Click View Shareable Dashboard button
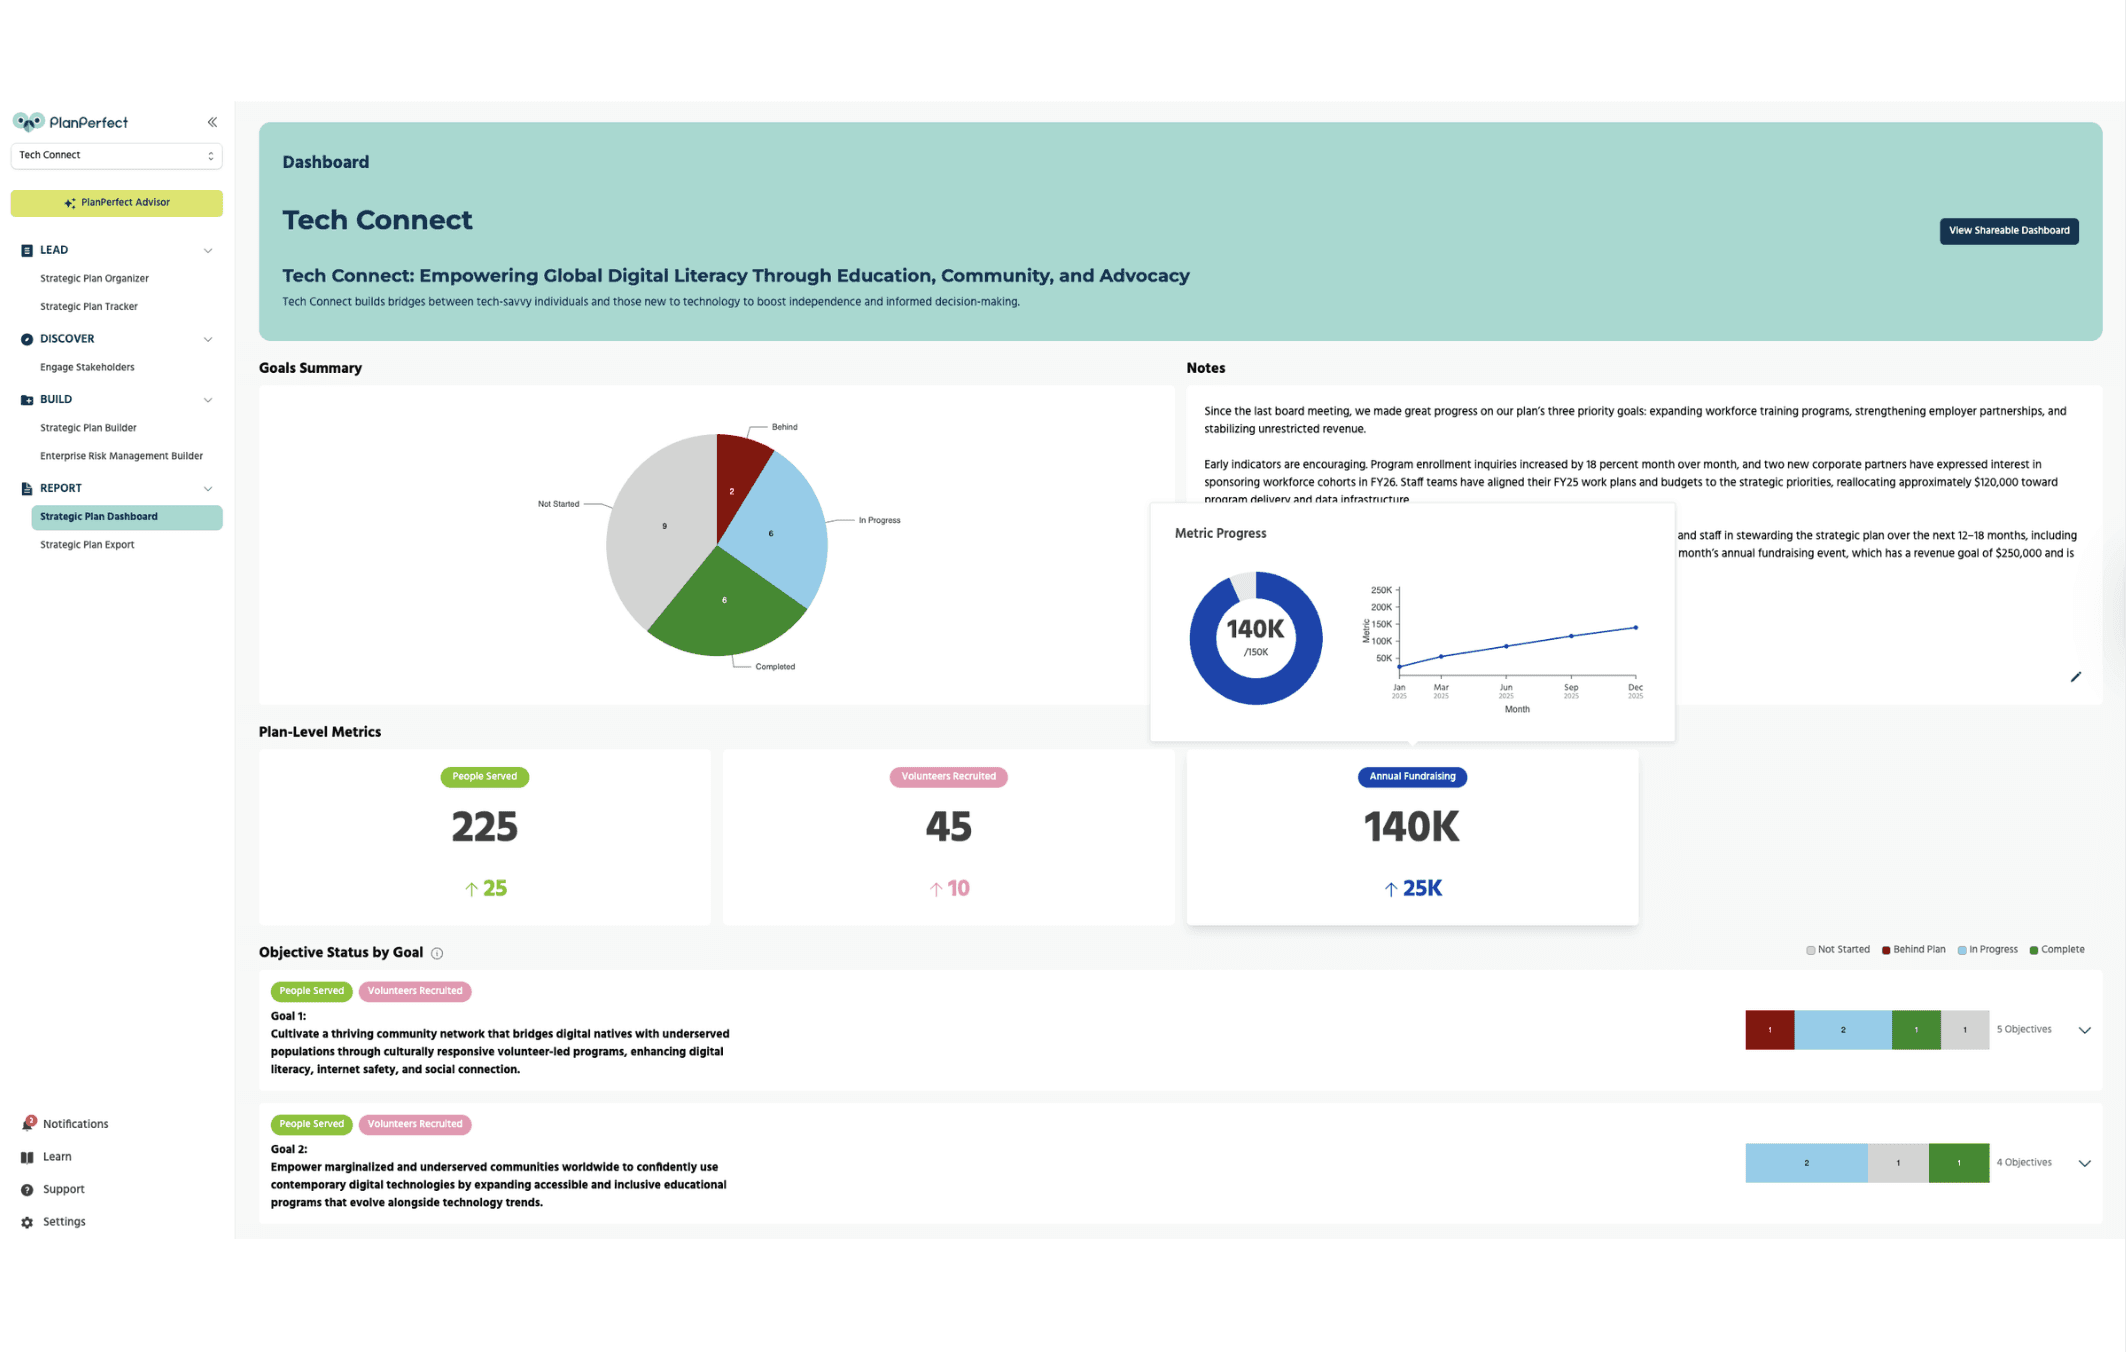2126x1352 pixels. [2008, 231]
